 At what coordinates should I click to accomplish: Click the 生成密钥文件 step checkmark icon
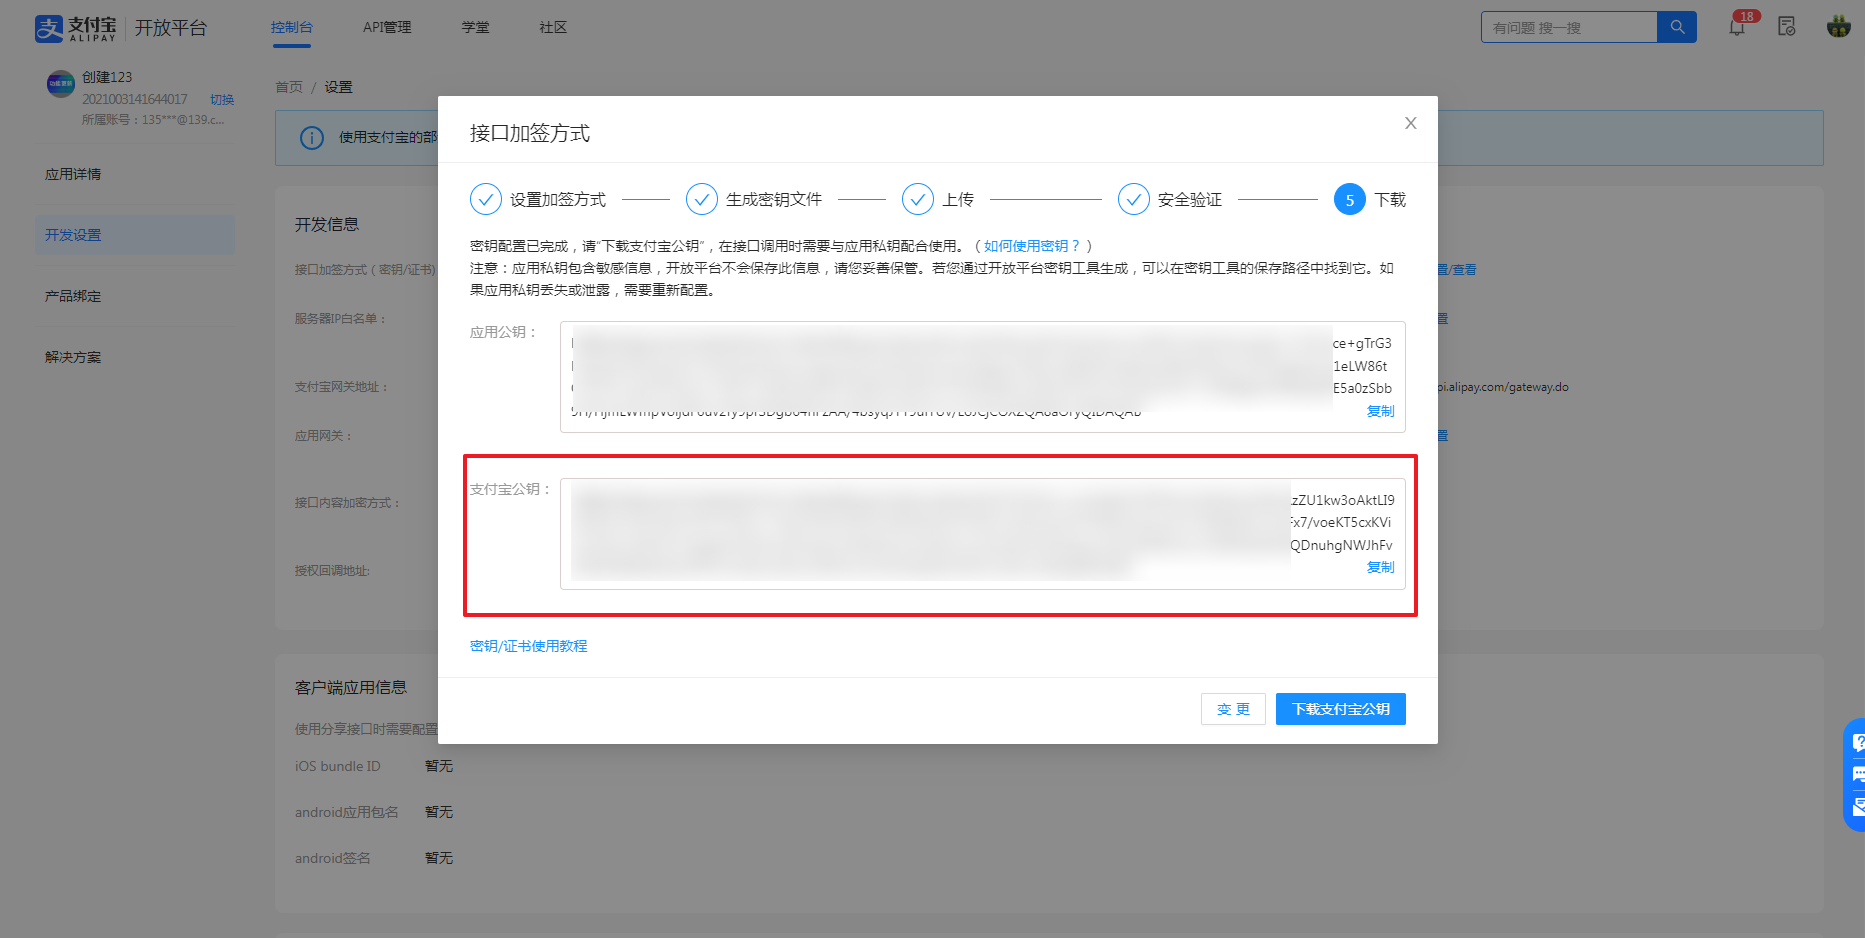pos(702,199)
